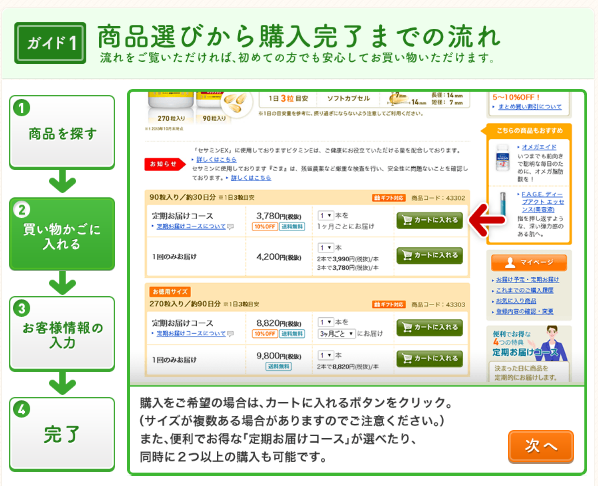Click こちらの商品もおすすめ header
The width and height of the screenshot is (598, 486).
tap(529, 131)
